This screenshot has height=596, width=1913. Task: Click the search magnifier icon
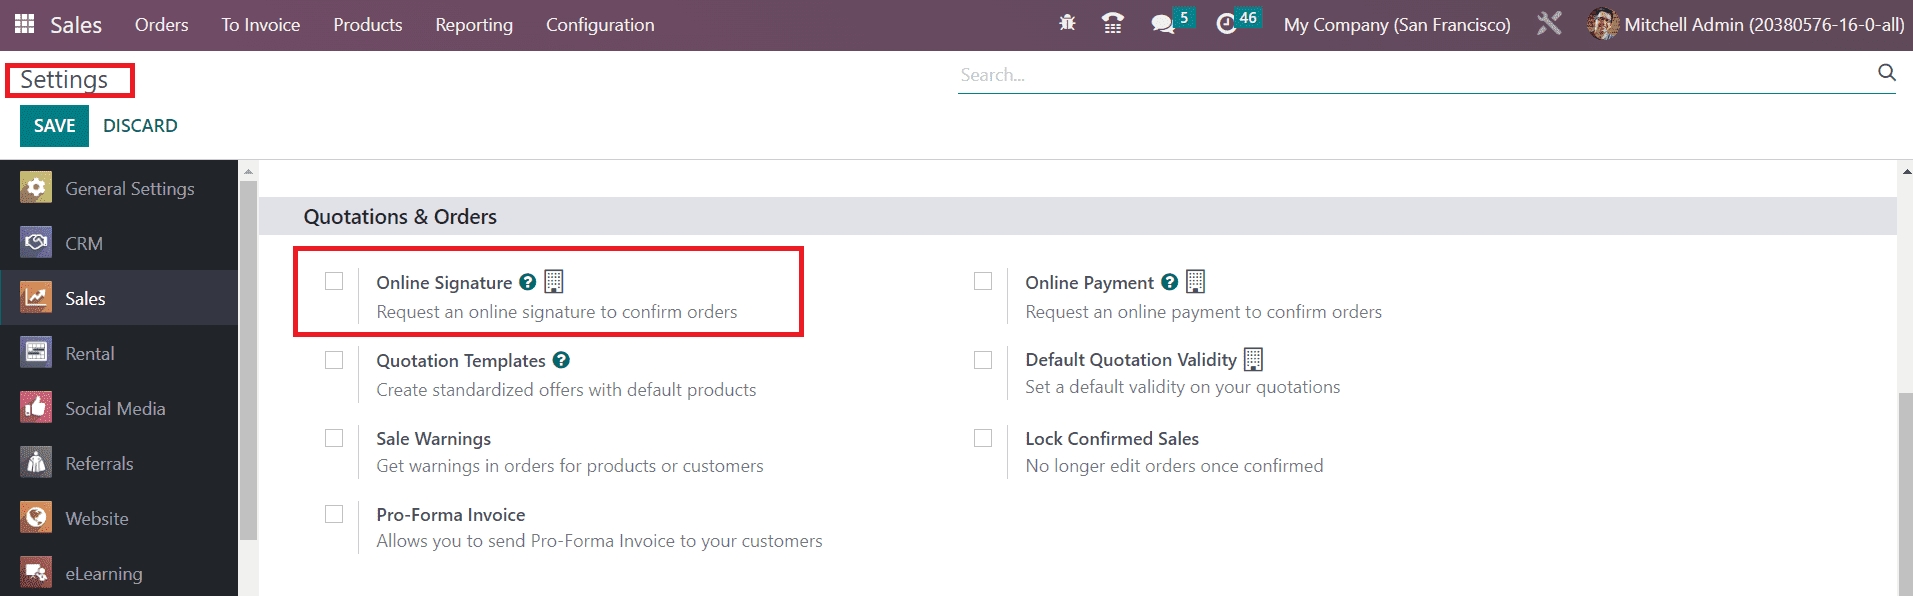[1886, 72]
